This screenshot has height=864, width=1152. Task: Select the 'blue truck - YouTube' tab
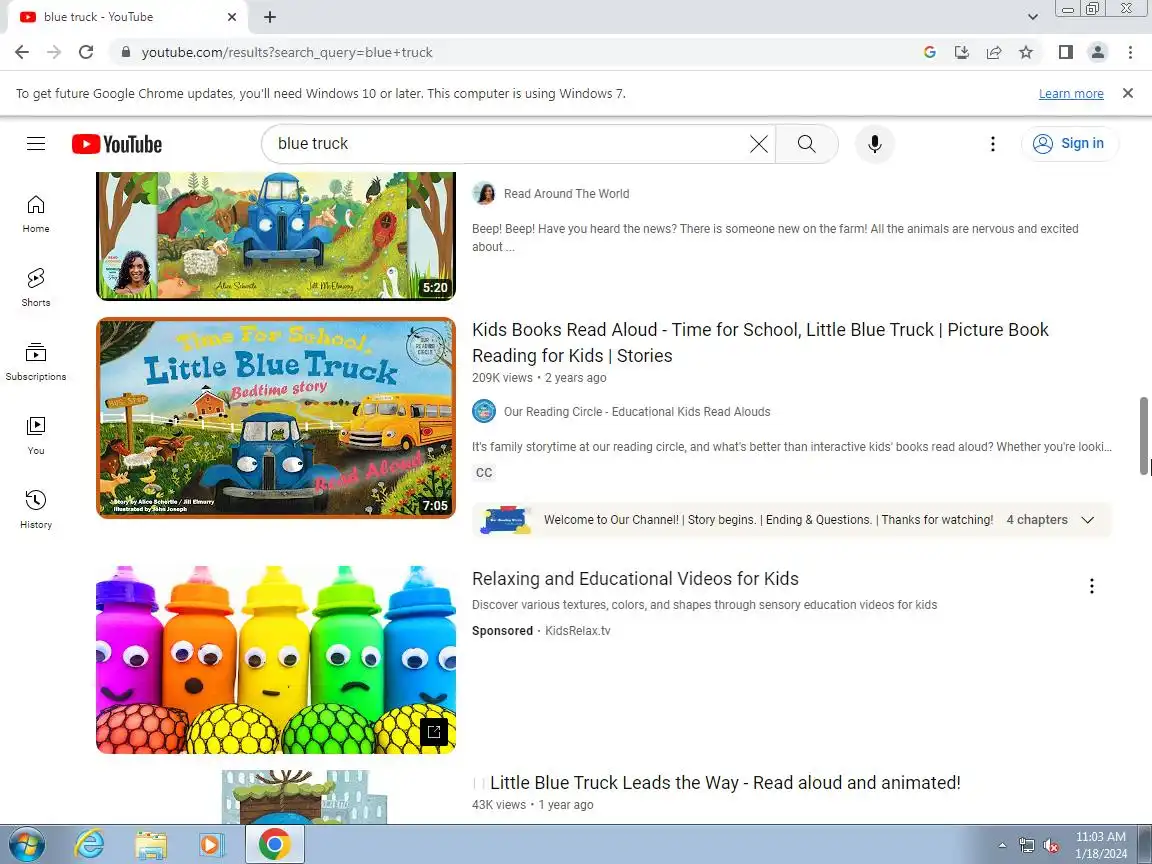click(126, 17)
